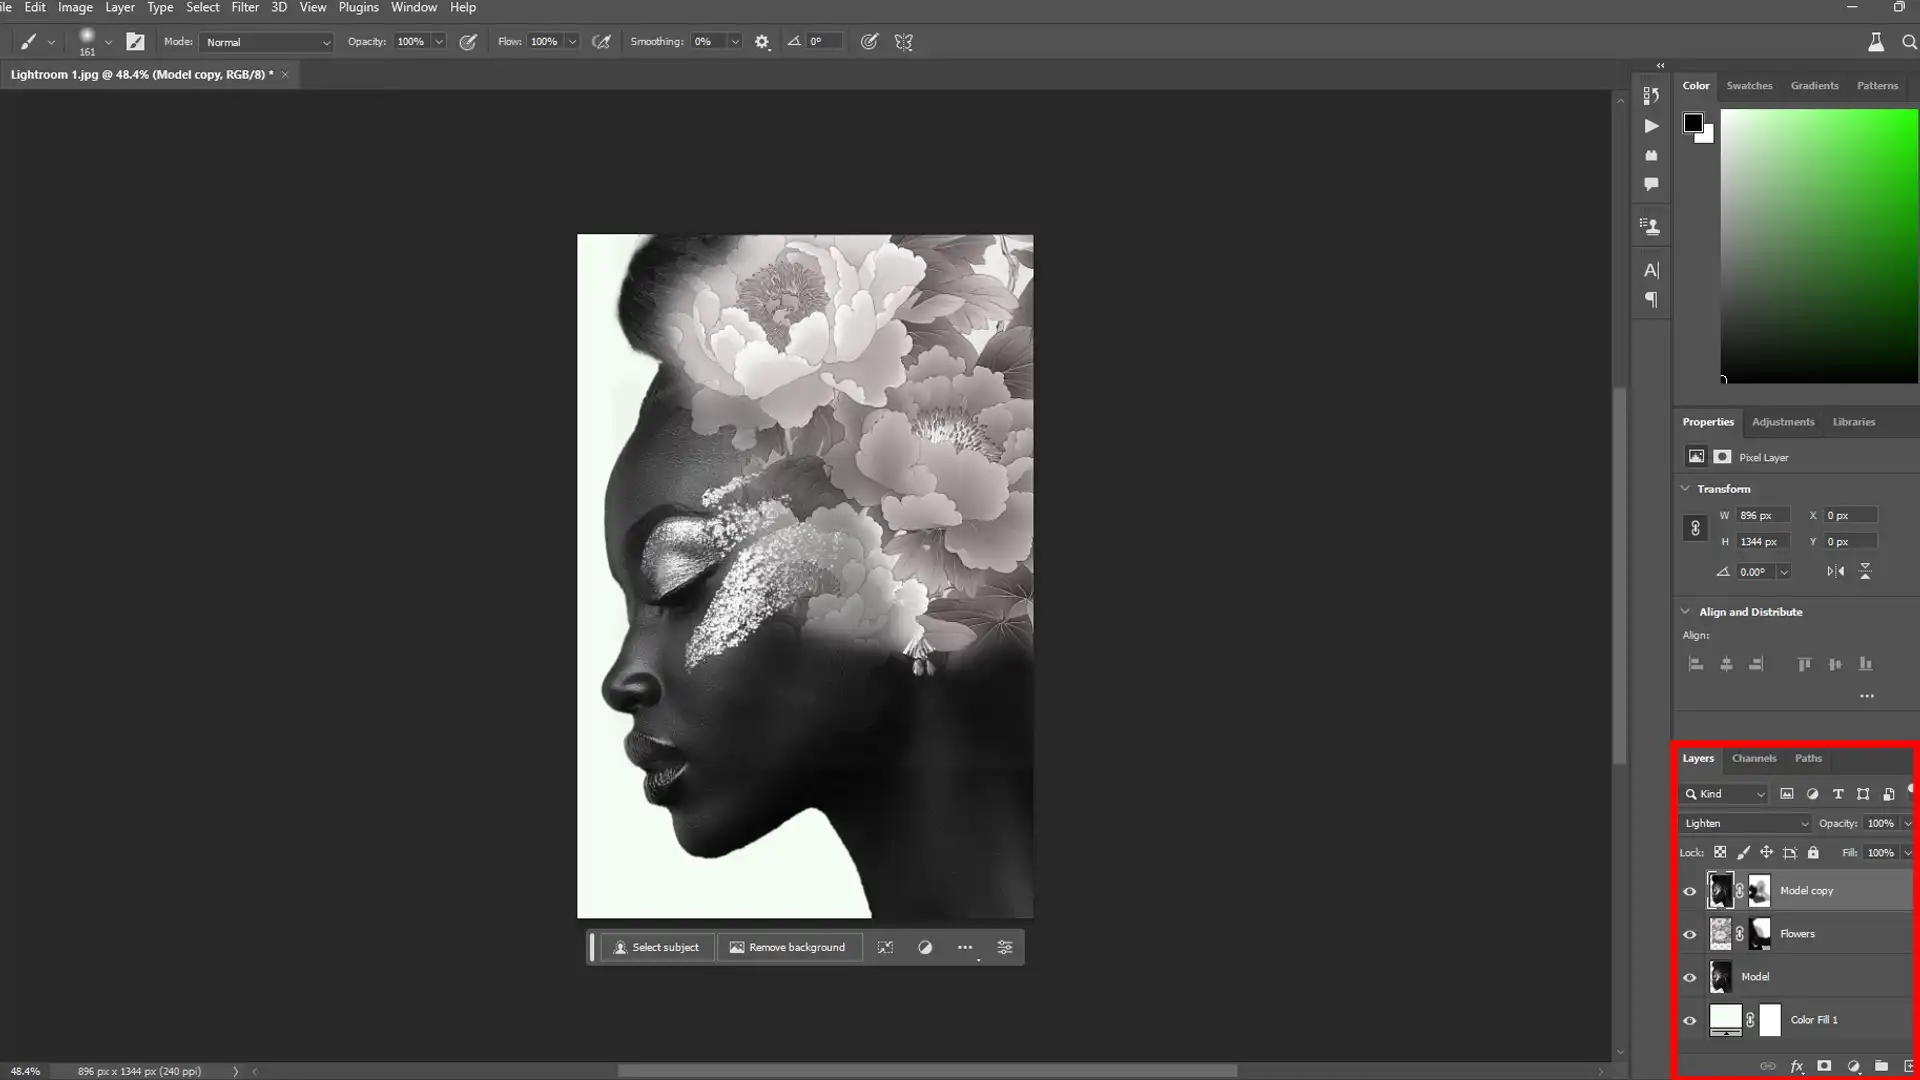The width and height of the screenshot is (1920, 1080).
Task: Open the Window menu
Action: point(414,7)
